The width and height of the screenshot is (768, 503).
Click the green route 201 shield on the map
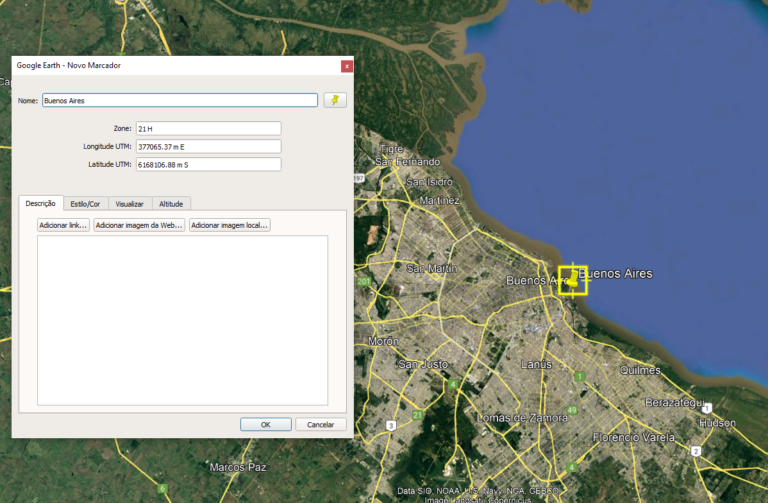[x=362, y=282]
